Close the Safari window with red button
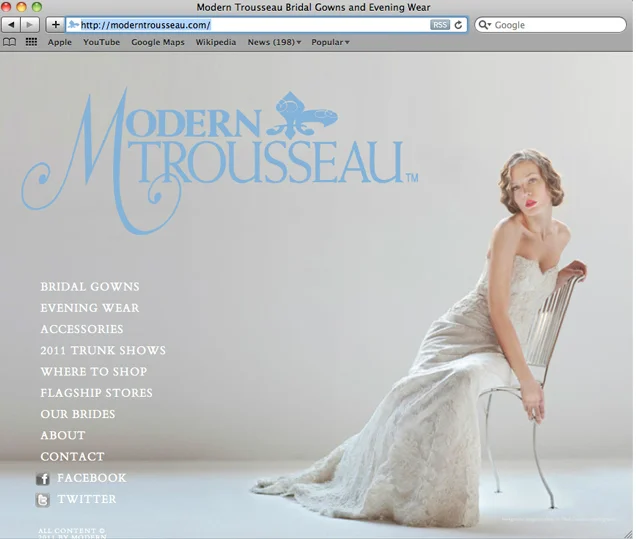 point(6,7)
